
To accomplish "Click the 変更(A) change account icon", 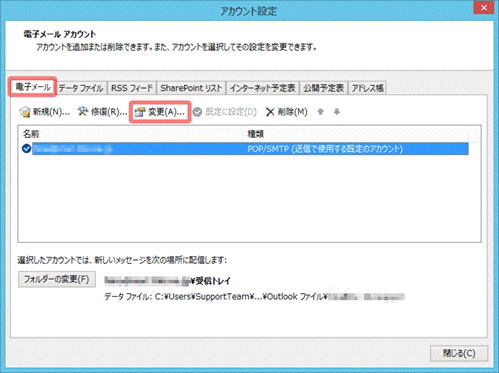I will [x=140, y=112].
